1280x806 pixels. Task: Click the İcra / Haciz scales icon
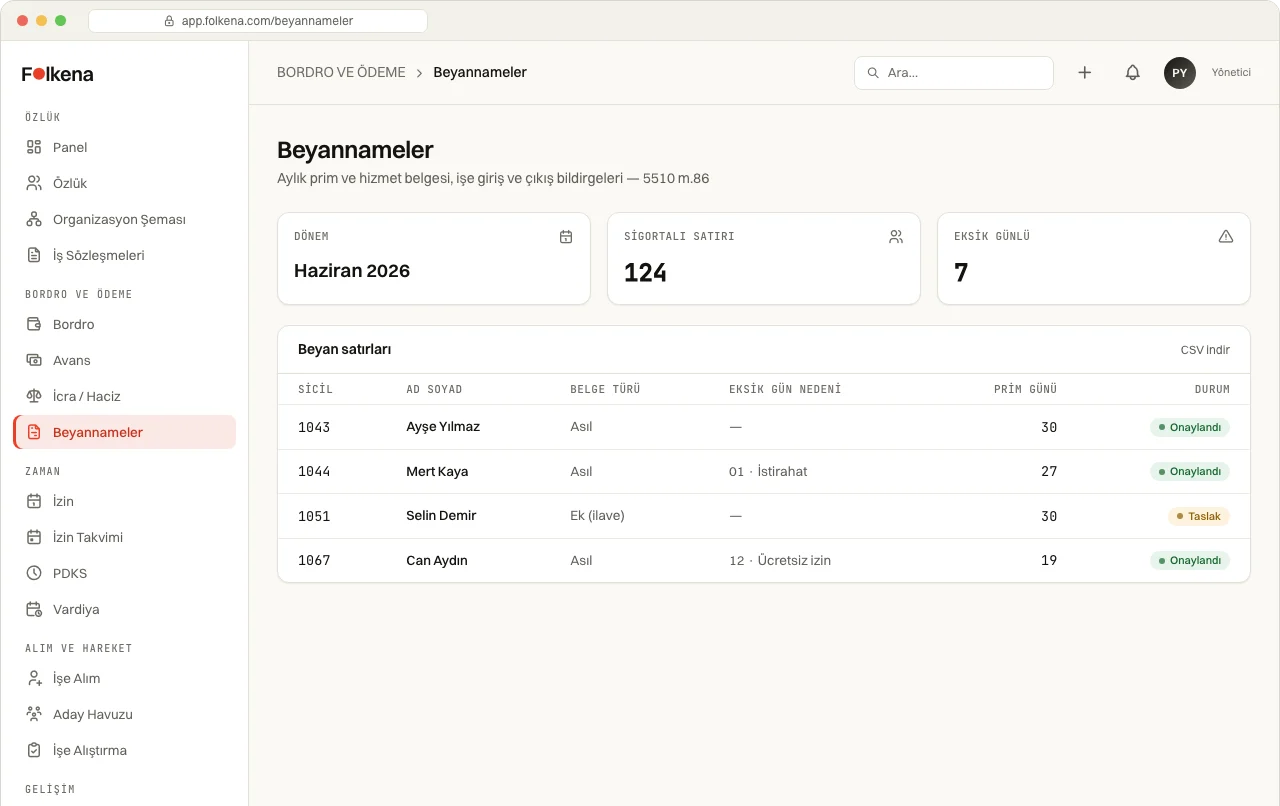click(34, 396)
